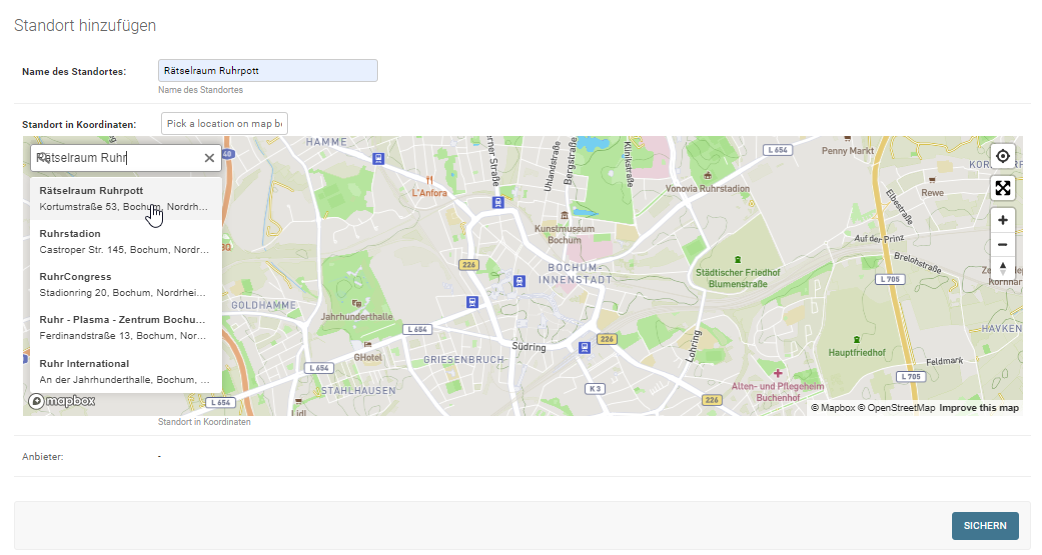Viewport: 1042px width, 555px height.
Task: Zoom in on the map
Action: tap(1003, 220)
